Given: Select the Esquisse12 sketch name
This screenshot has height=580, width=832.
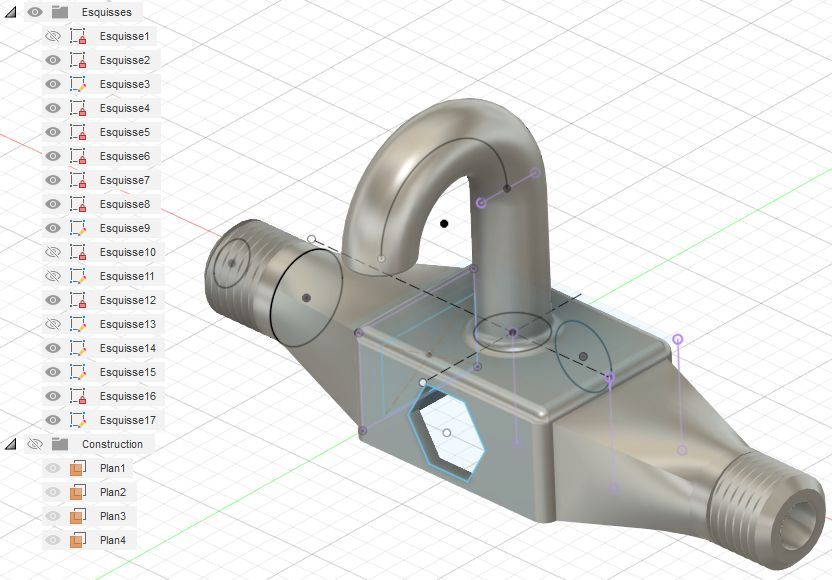Looking at the screenshot, I should click(128, 300).
